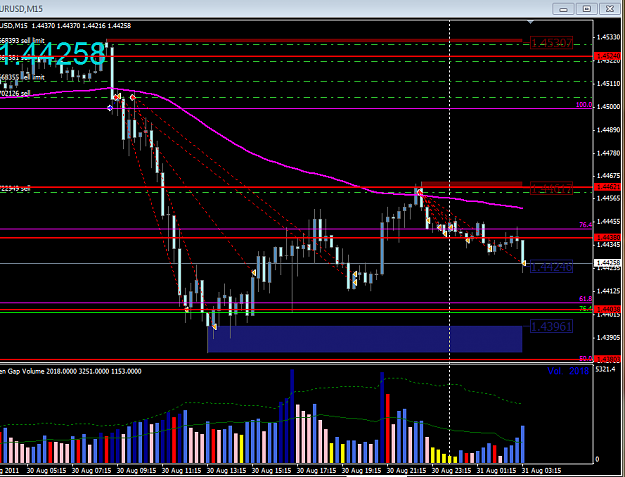625x477 pixels.
Task: Click the "30 Aug 13:15" time label
Action: click(227, 471)
